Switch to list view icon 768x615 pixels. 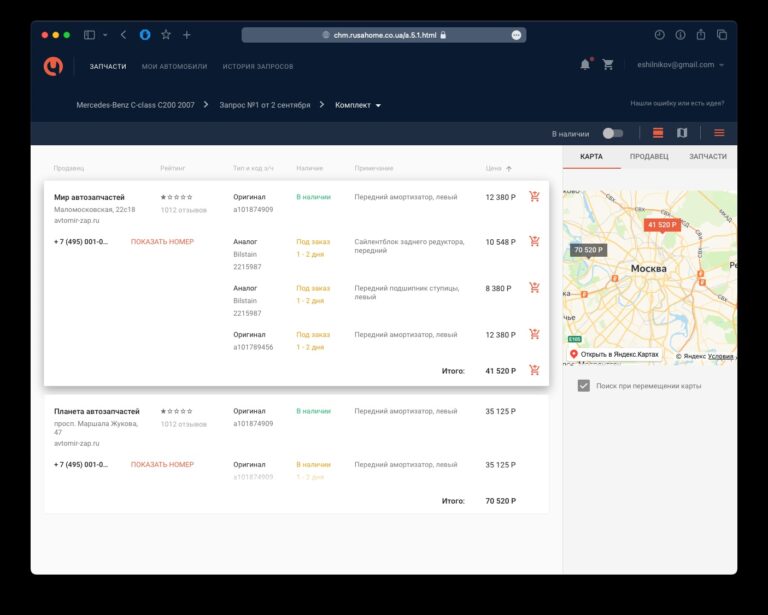pos(658,133)
